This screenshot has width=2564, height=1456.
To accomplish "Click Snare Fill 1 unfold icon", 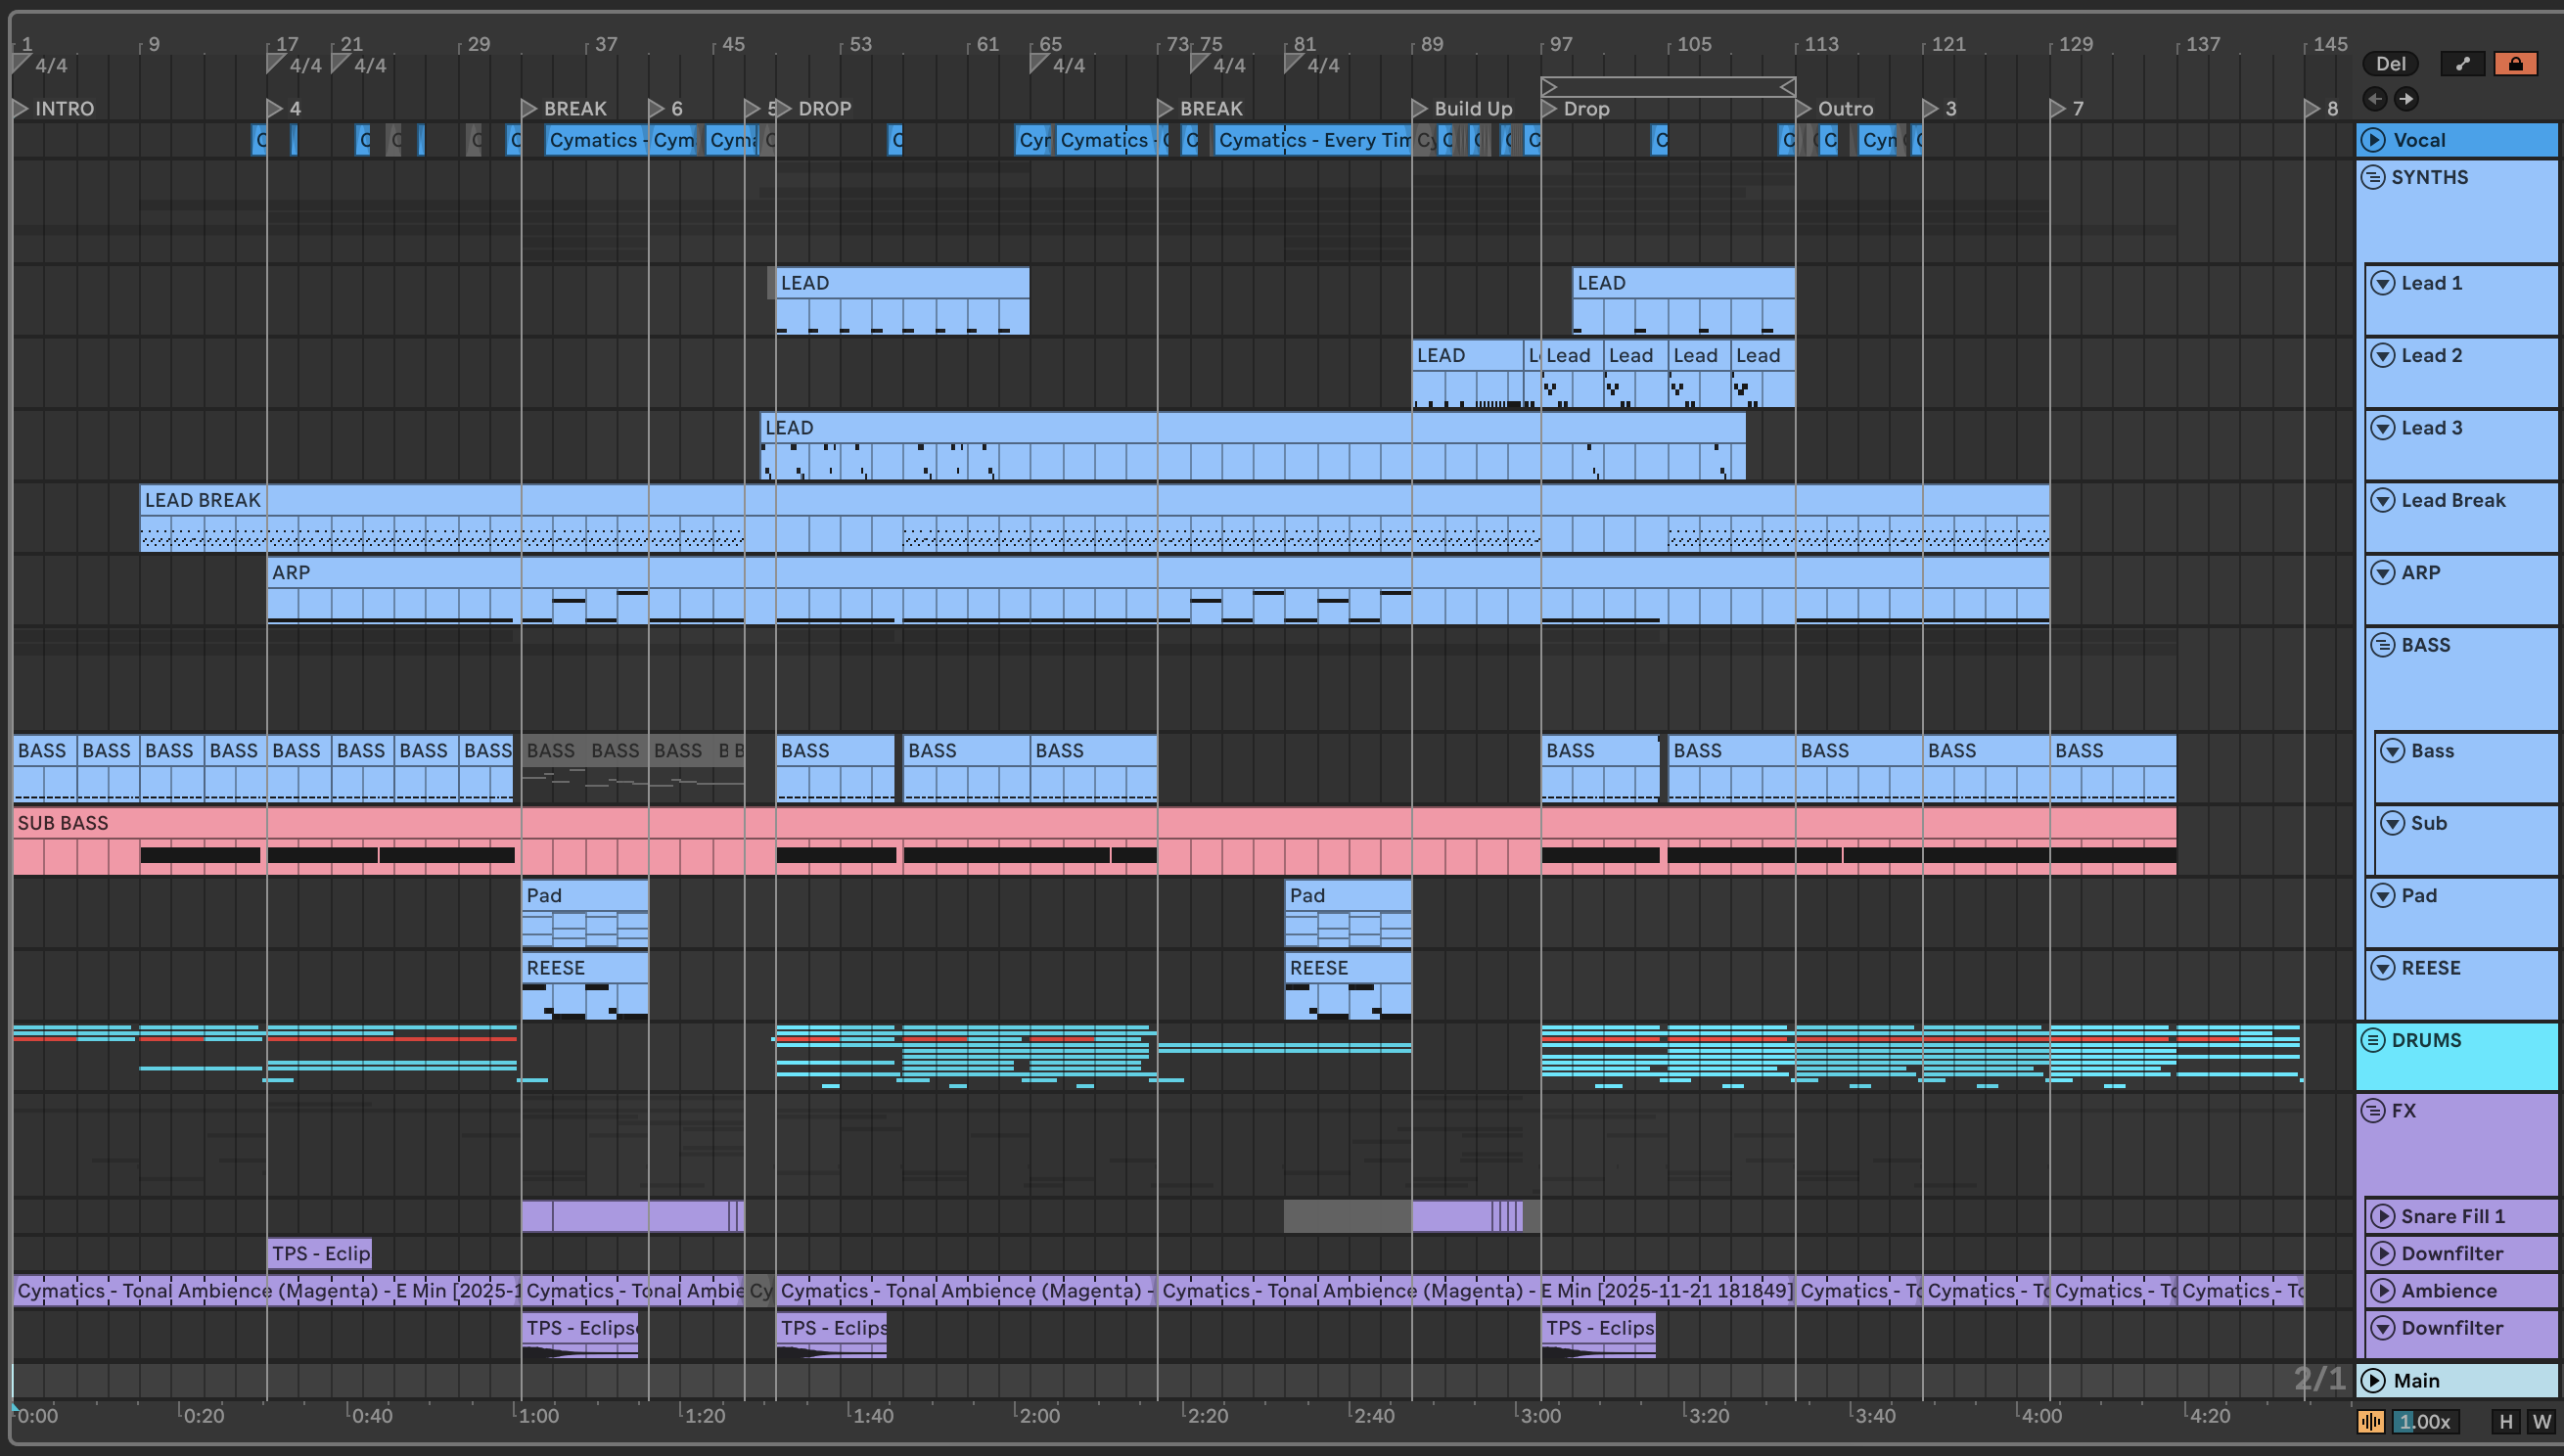I will pyautogui.click(x=2383, y=1216).
